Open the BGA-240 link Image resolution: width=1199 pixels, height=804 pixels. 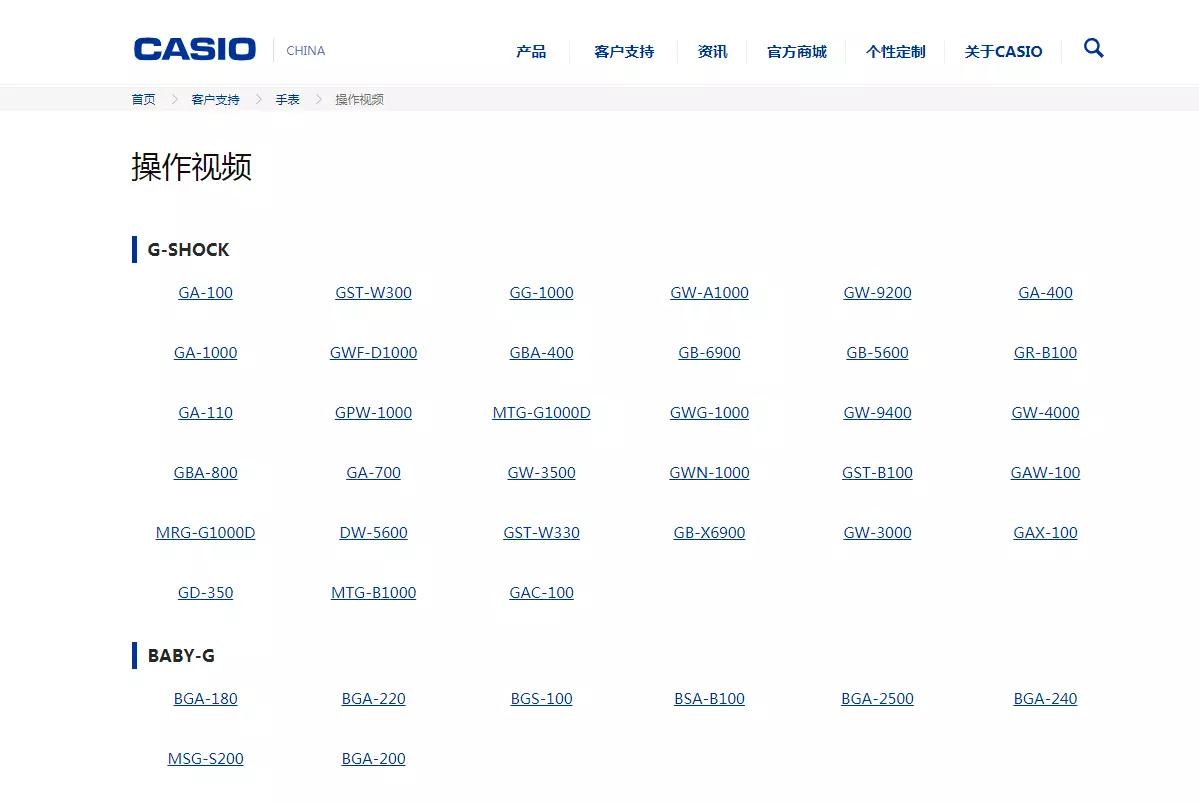click(x=1045, y=698)
